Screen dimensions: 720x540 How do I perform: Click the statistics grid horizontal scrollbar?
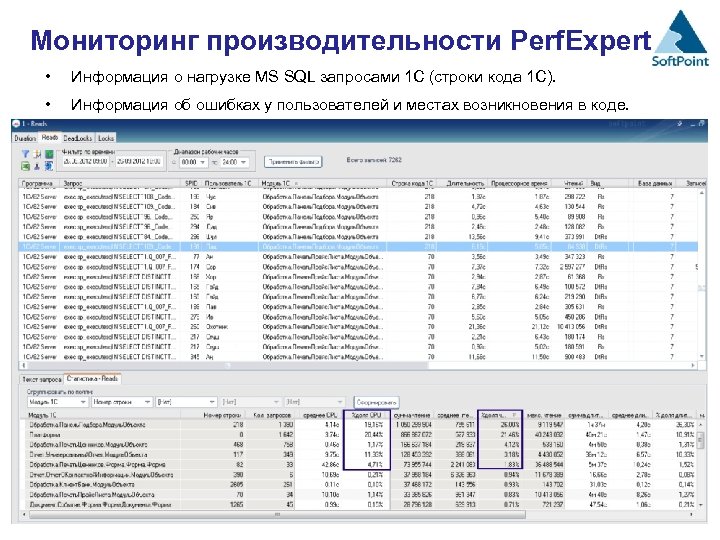point(360,515)
